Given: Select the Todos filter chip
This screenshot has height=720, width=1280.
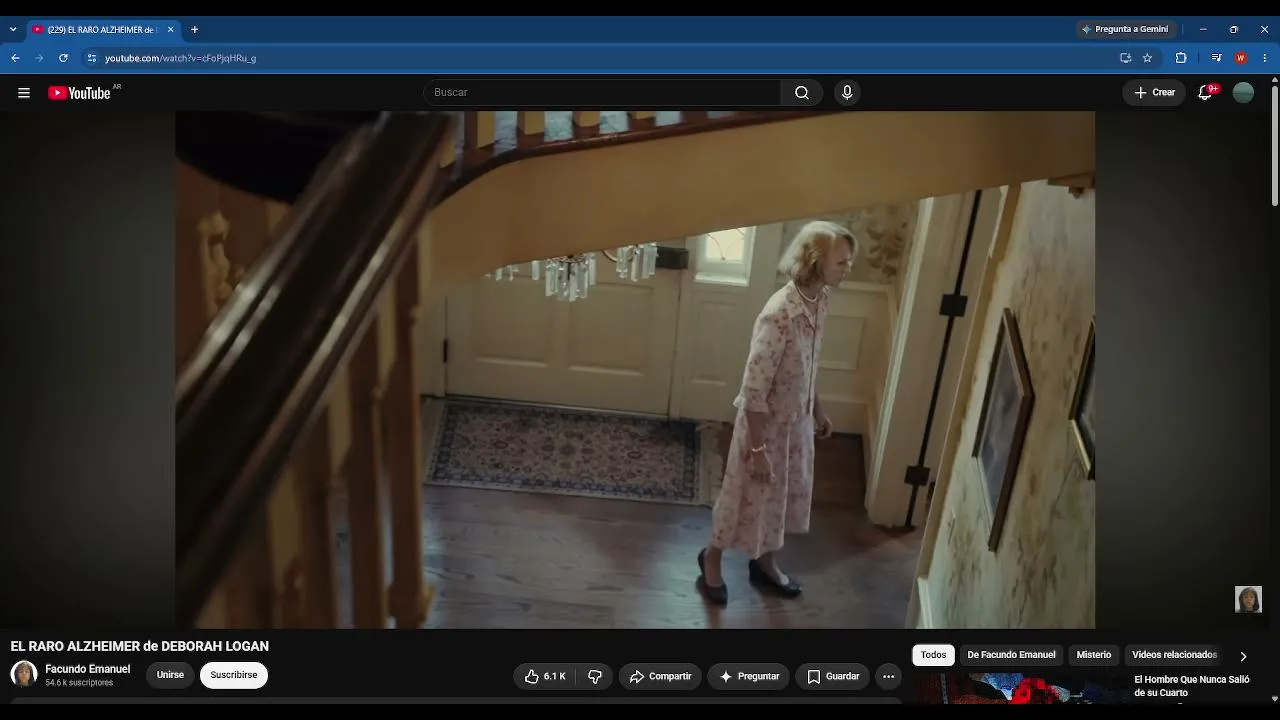Looking at the screenshot, I should tap(933, 656).
